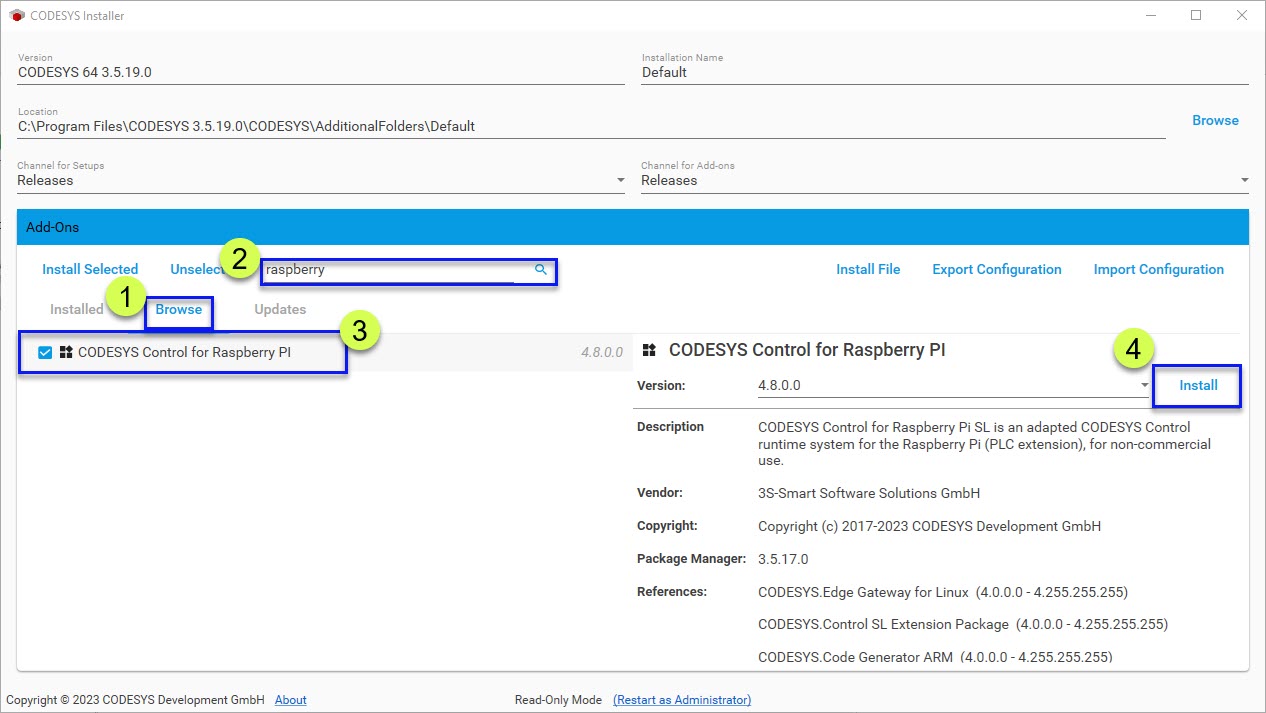Open the Channel for Setups dropdown
The image size is (1266, 713).
tap(619, 180)
